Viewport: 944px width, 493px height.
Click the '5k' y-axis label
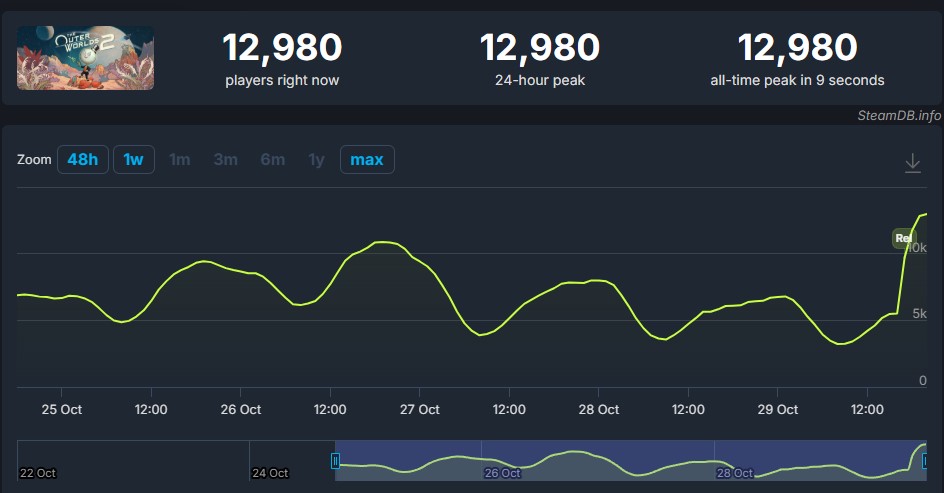919,314
